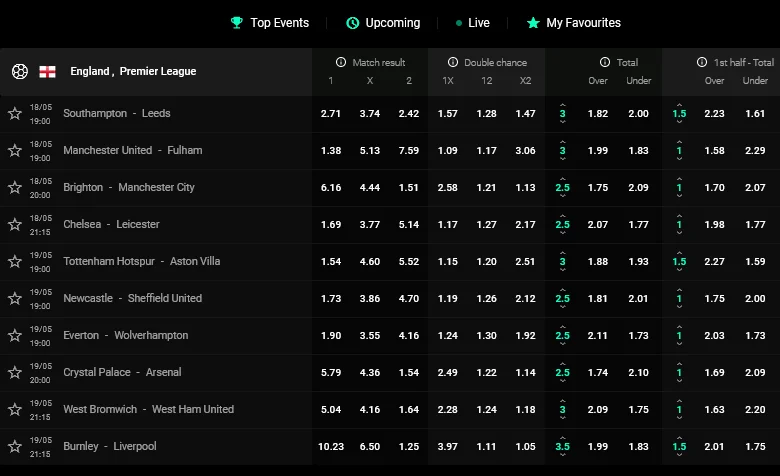The height and width of the screenshot is (476, 780).
Task: Mark Burnley - Liverpool as favourite with star
Action: pos(15,447)
